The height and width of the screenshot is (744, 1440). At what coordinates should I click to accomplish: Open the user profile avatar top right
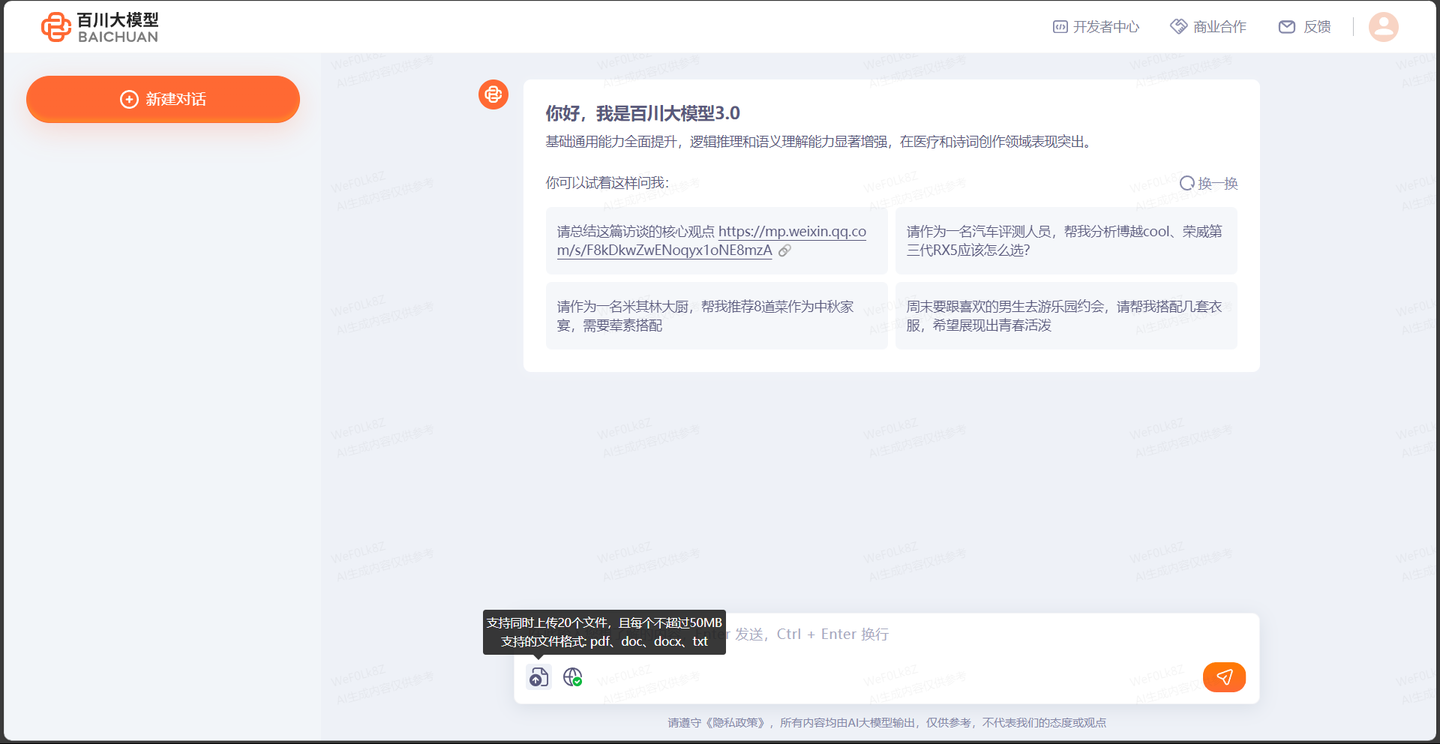pos(1384,26)
